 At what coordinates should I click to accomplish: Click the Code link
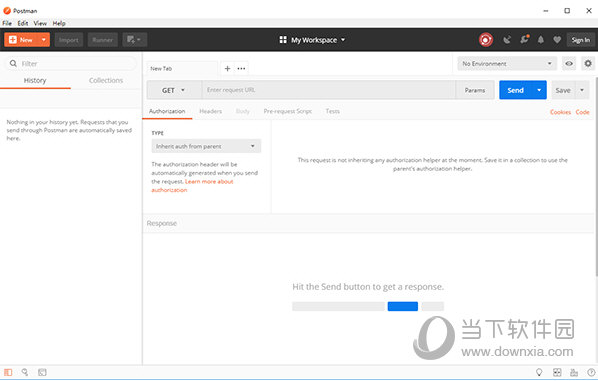coord(582,112)
